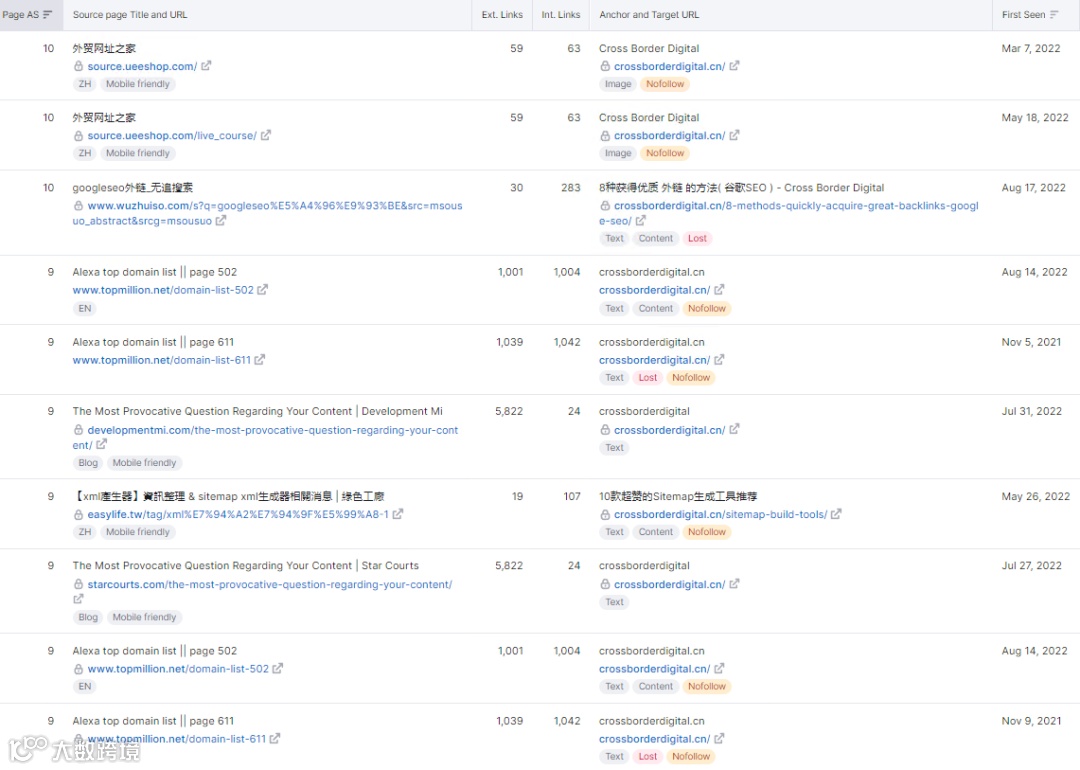
Task: Open the starcourts.com article link
Action: point(269,584)
